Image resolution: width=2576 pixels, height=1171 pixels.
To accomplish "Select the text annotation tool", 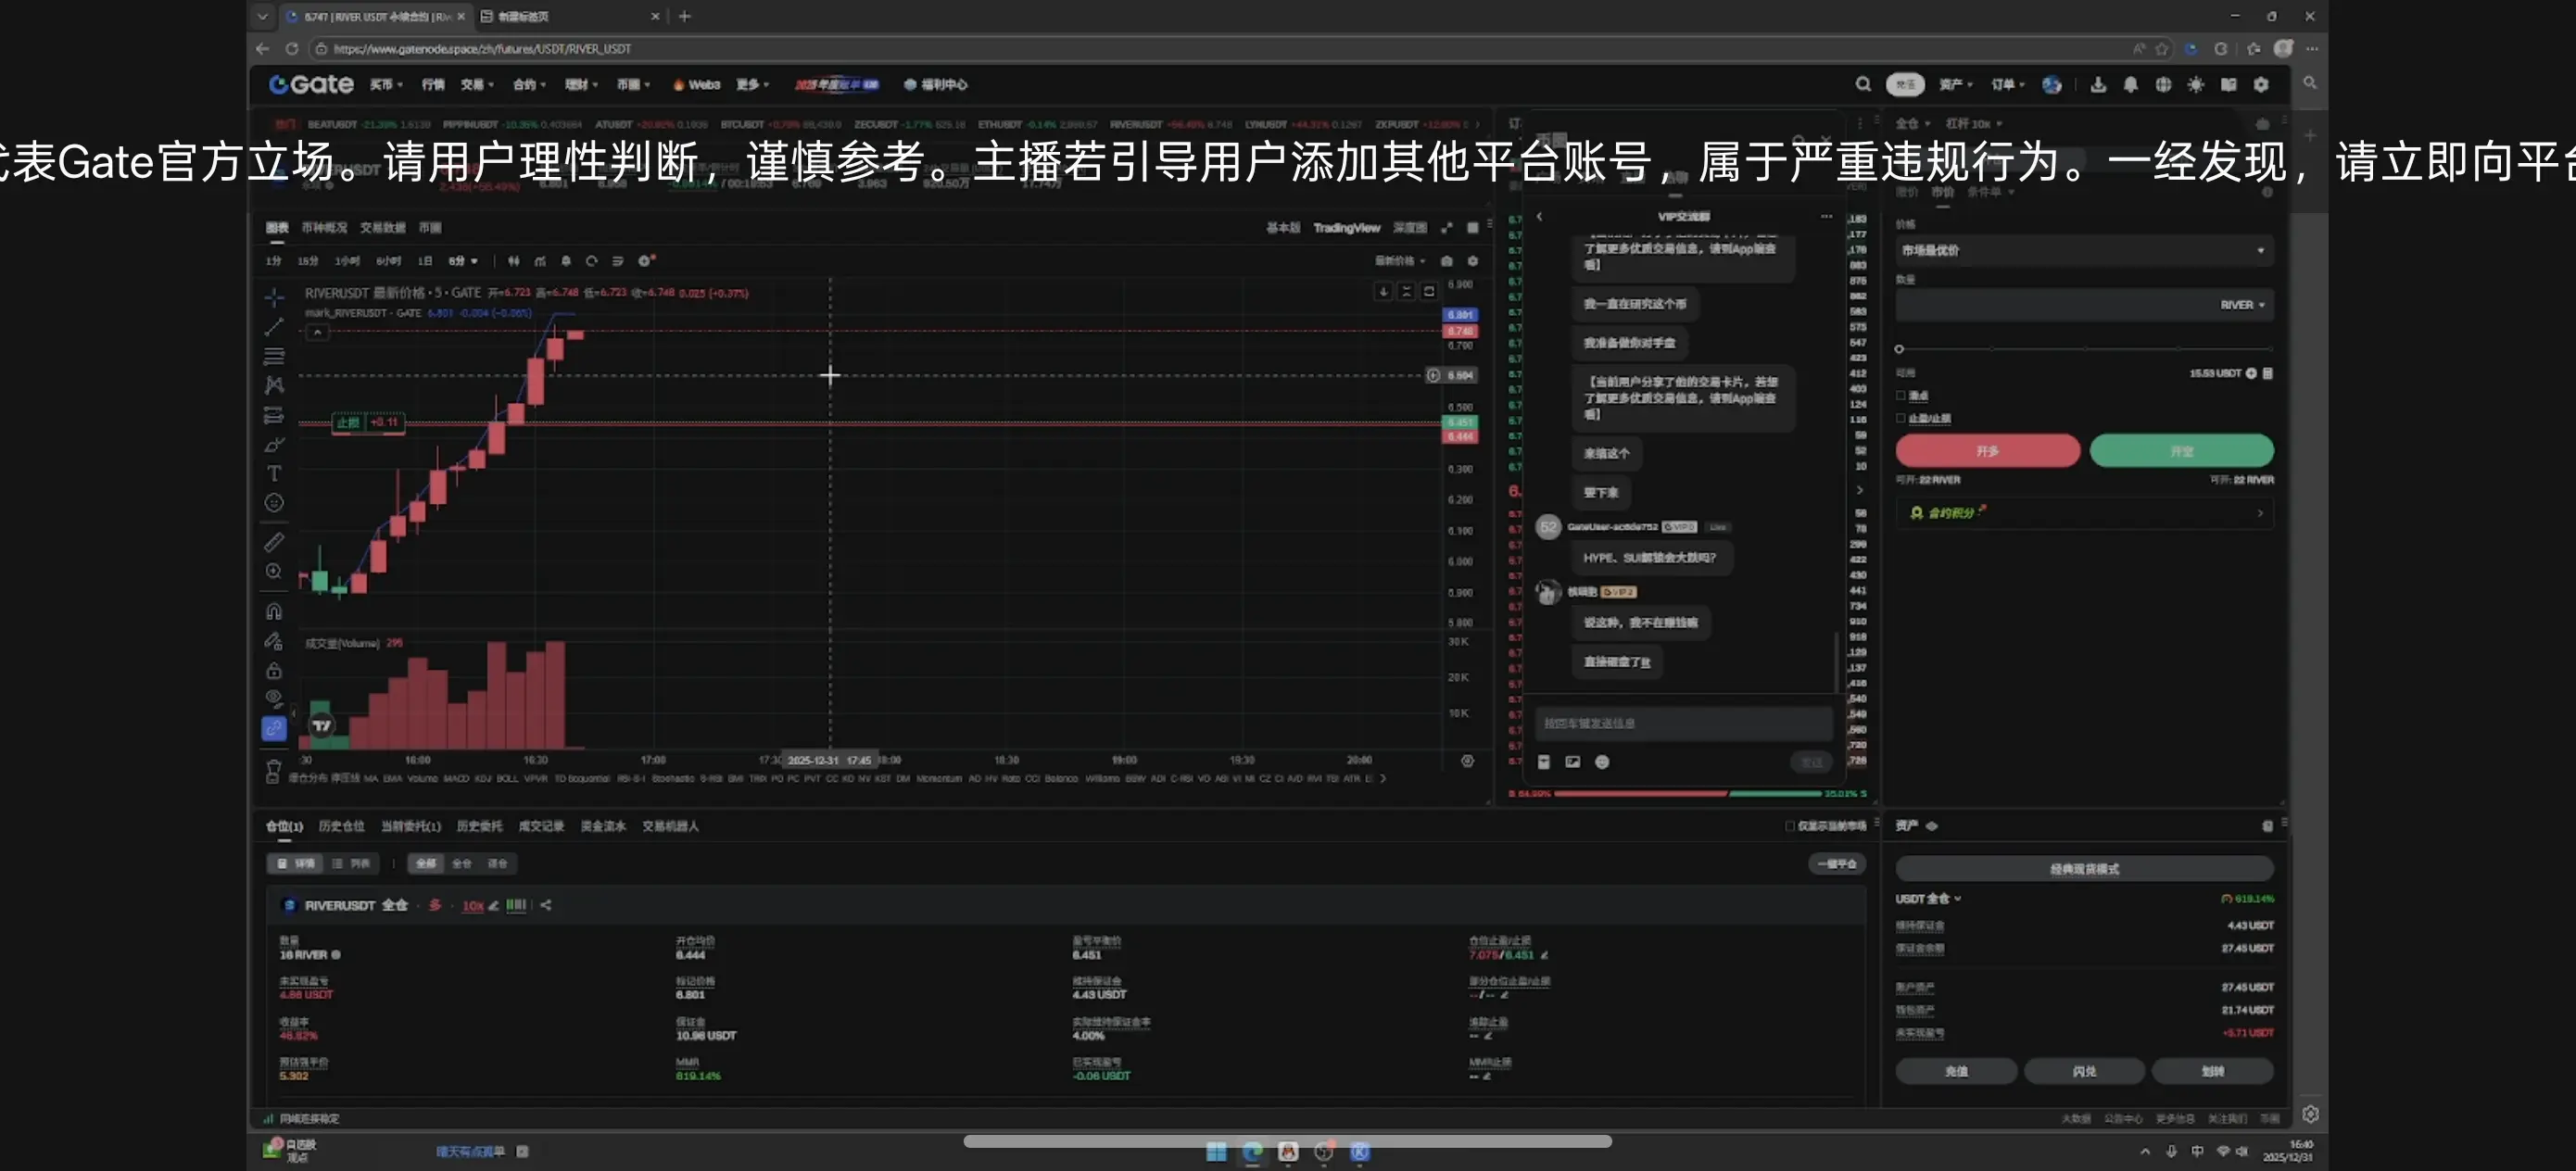I will pos(273,473).
